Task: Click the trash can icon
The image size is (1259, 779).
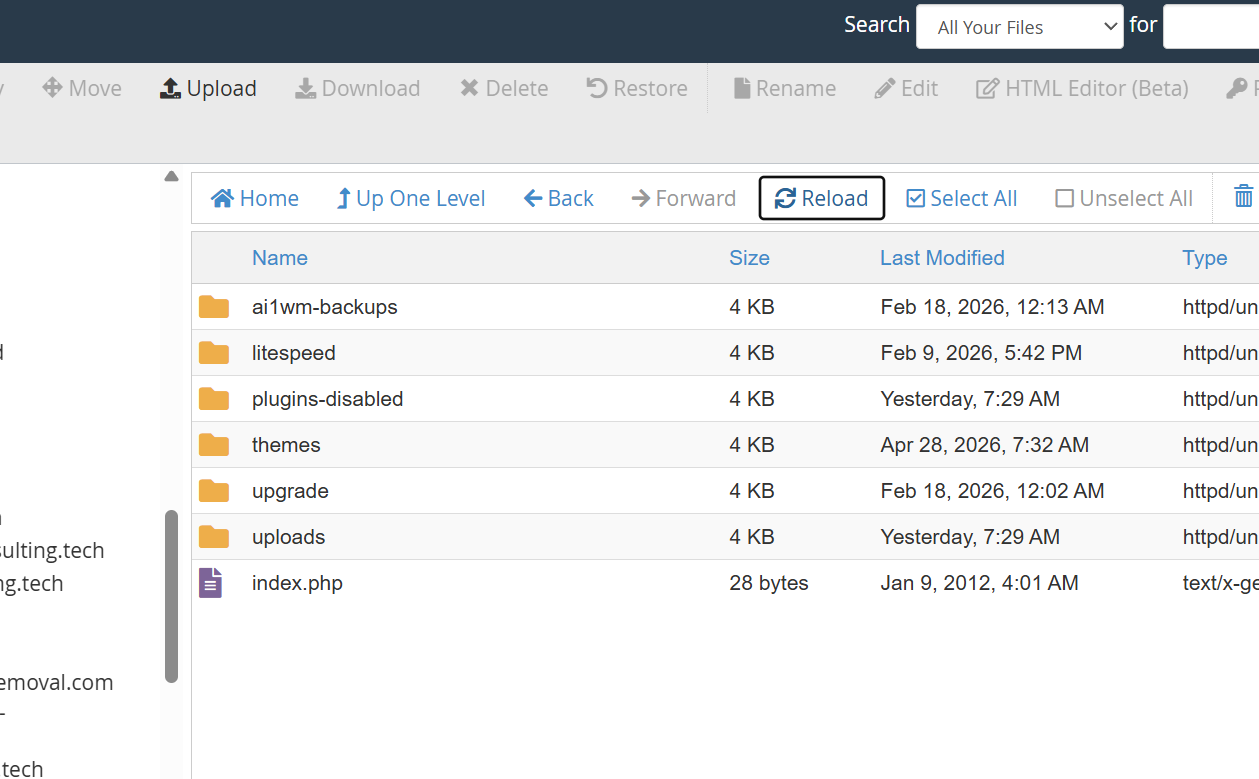Action: click(1243, 196)
